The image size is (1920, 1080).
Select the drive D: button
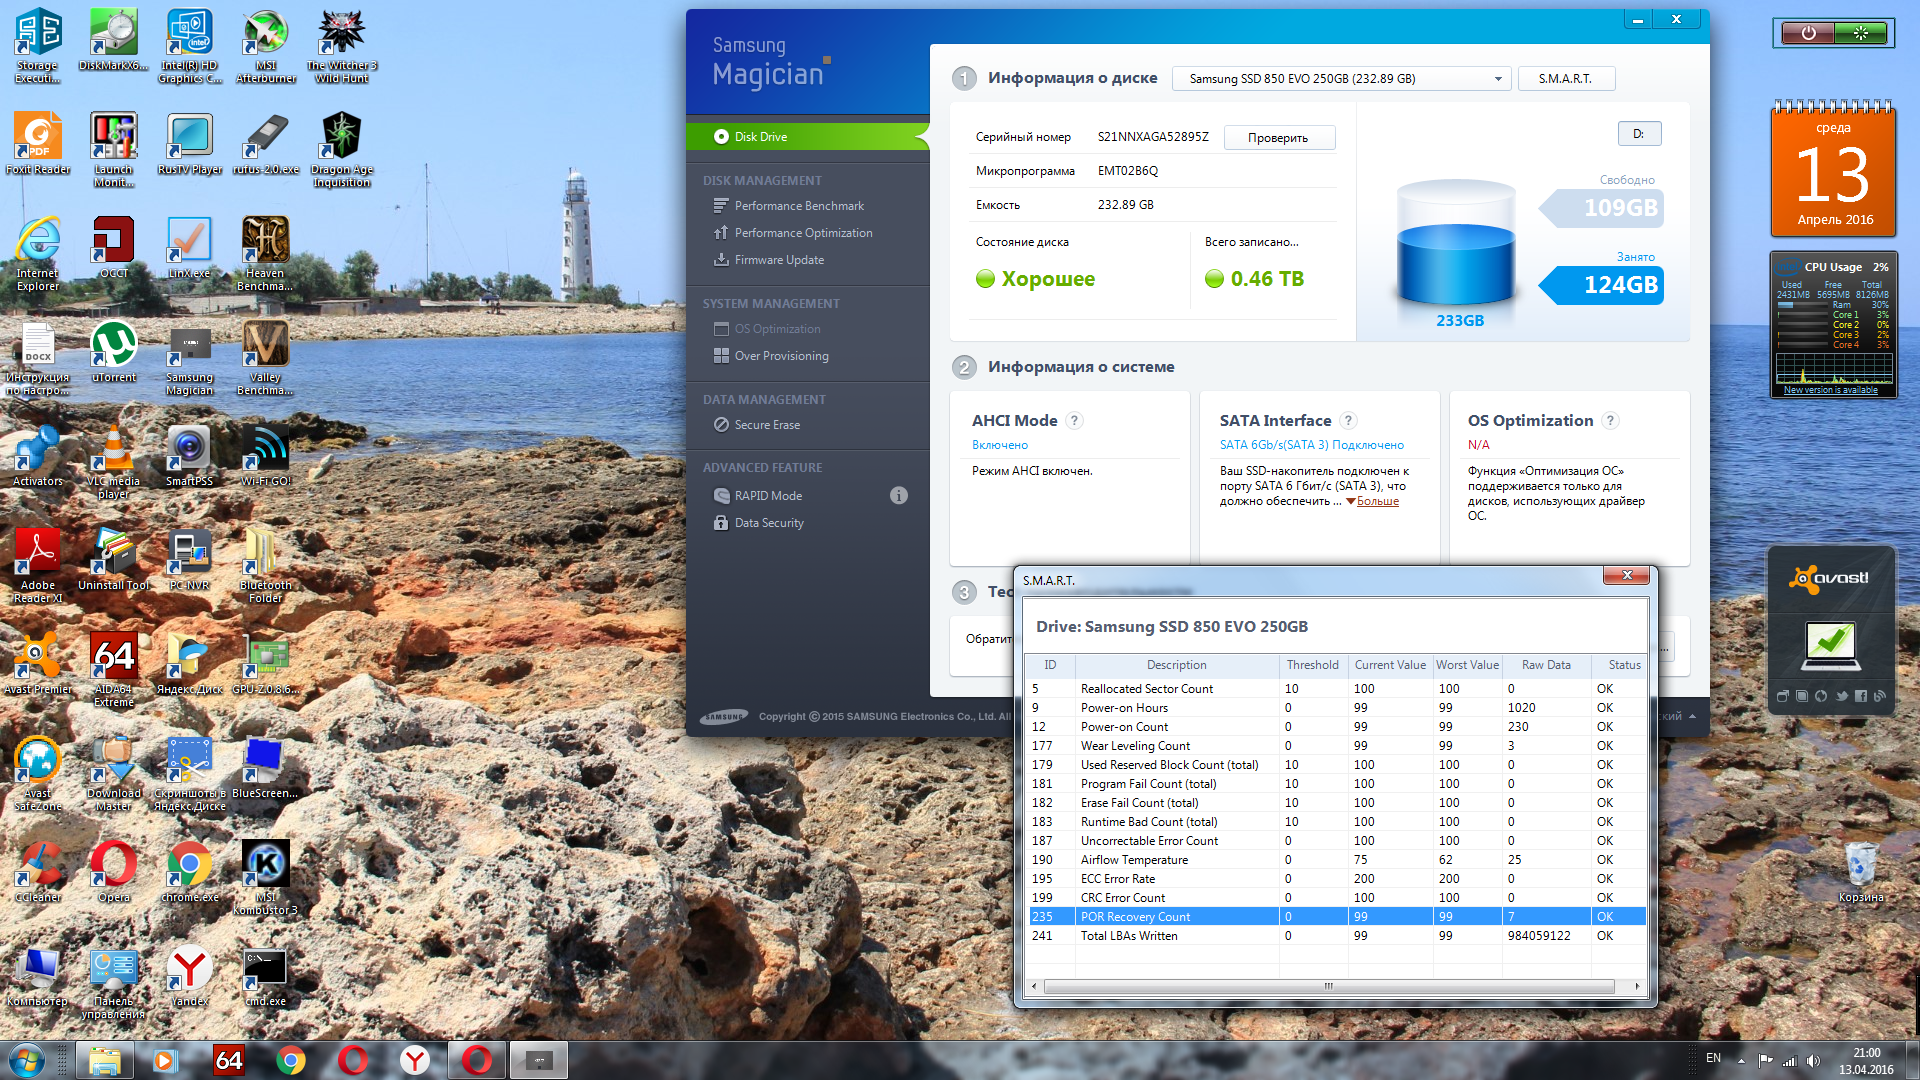click(1638, 134)
